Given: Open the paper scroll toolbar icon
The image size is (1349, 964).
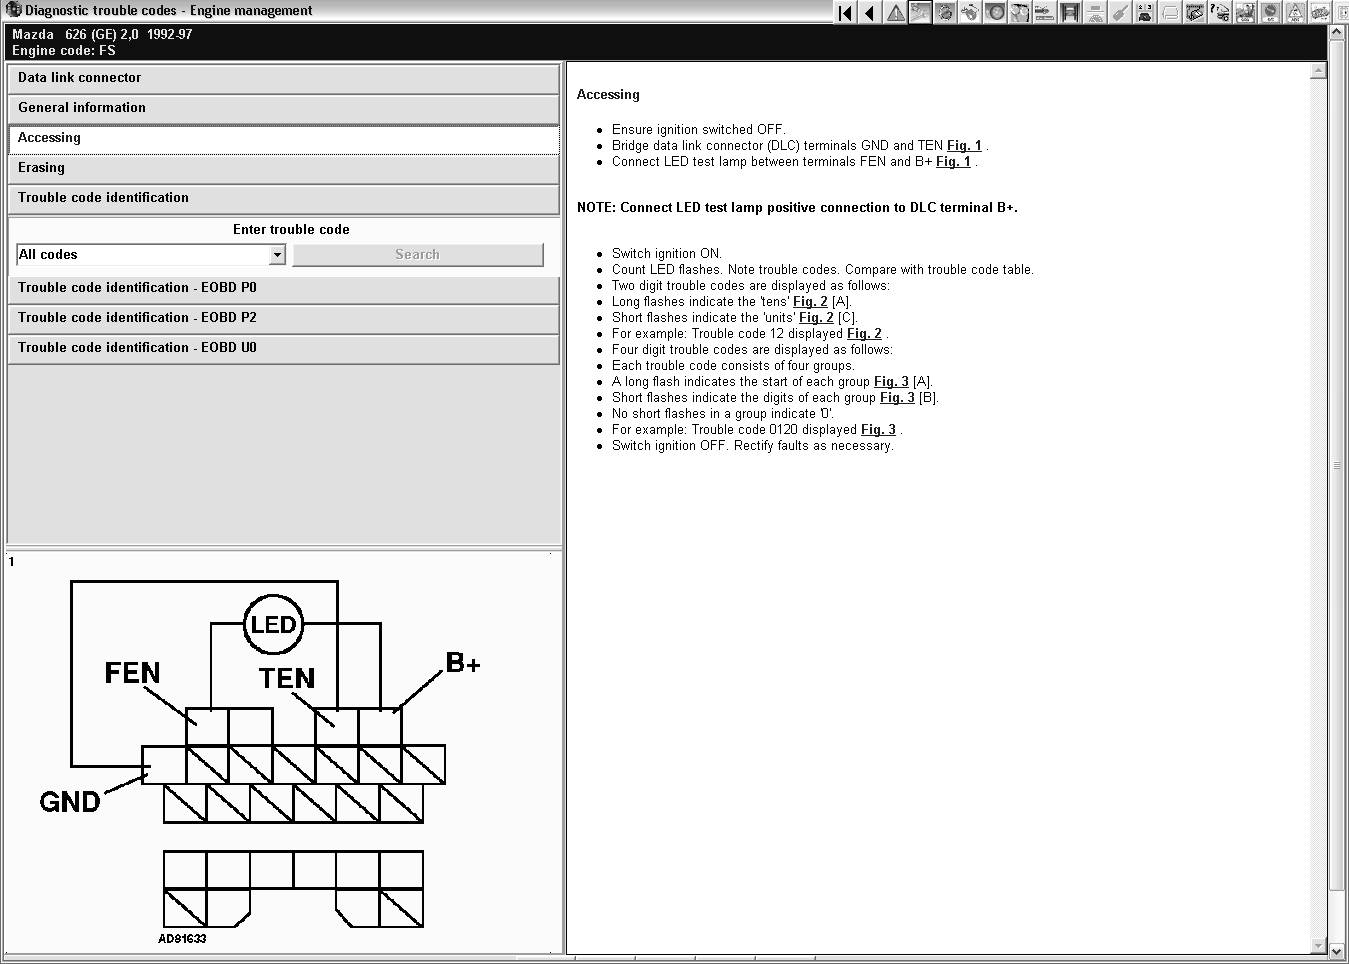Looking at the screenshot, I should [x=1170, y=12].
